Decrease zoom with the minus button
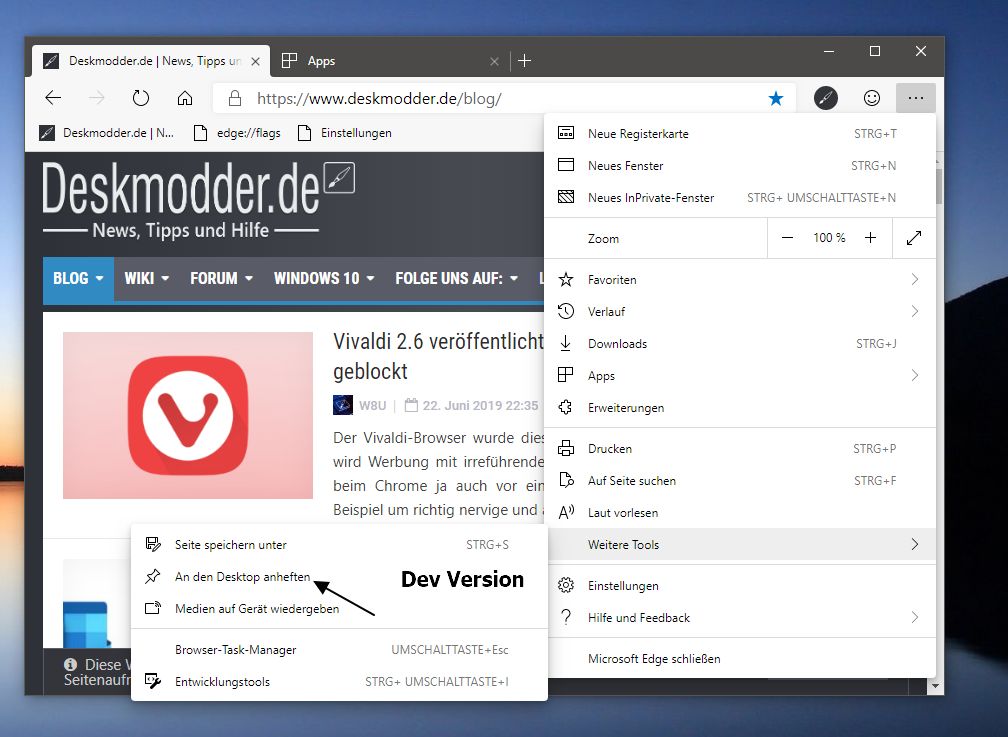The width and height of the screenshot is (1008, 737). click(787, 238)
